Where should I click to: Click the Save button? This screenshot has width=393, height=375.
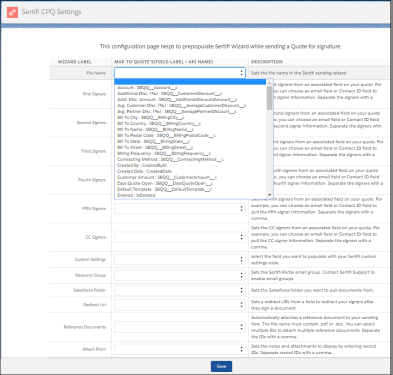tap(221, 366)
